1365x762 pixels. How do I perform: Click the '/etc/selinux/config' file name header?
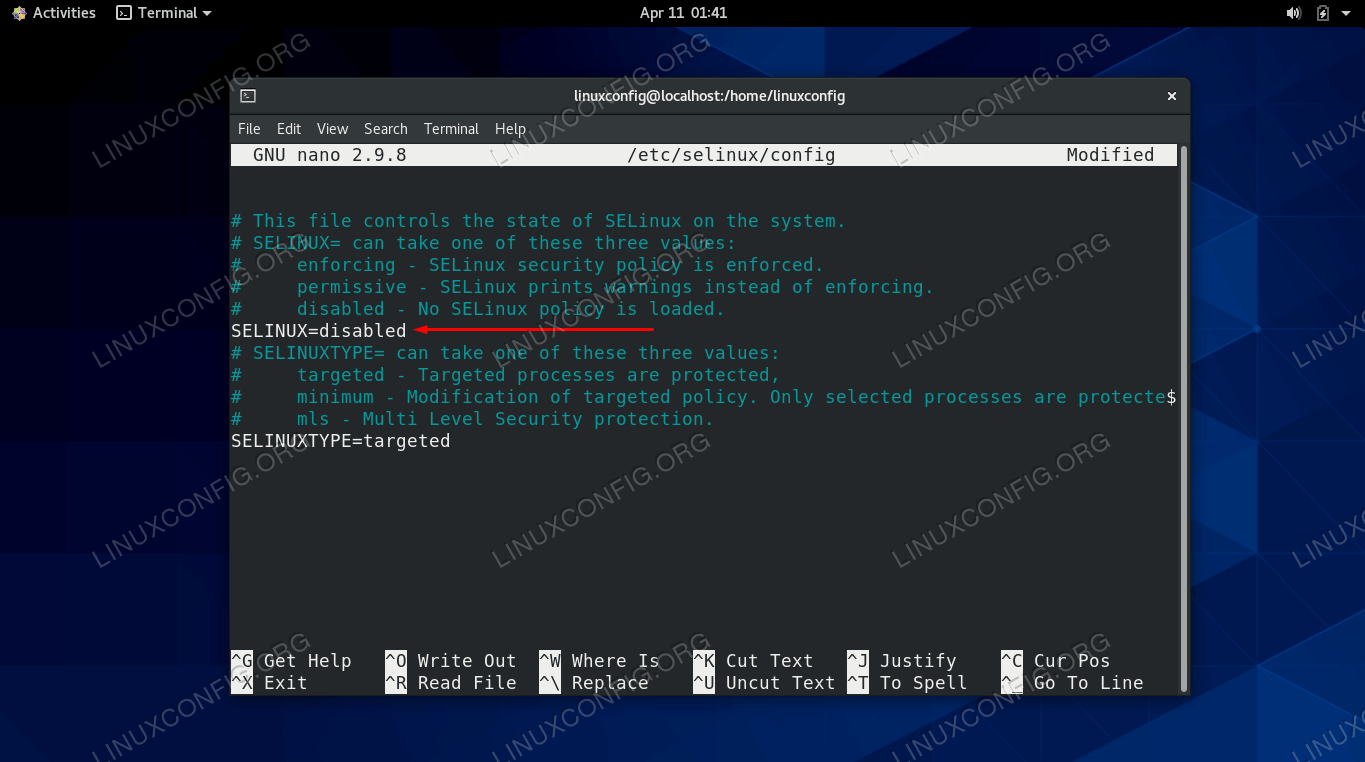pyautogui.click(x=731, y=155)
